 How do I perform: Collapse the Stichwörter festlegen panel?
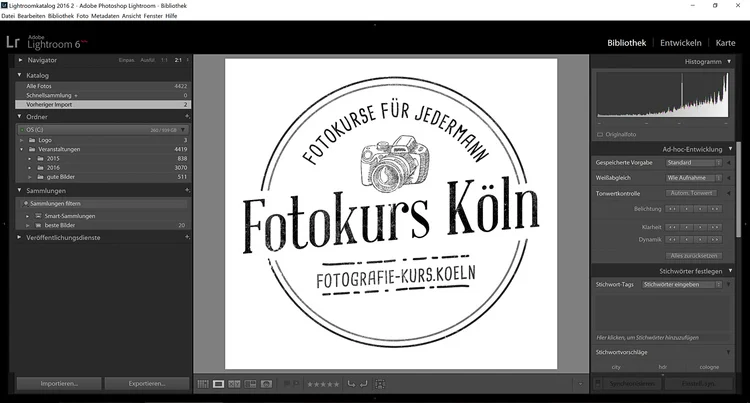pyautogui.click(x=730, y=271)
